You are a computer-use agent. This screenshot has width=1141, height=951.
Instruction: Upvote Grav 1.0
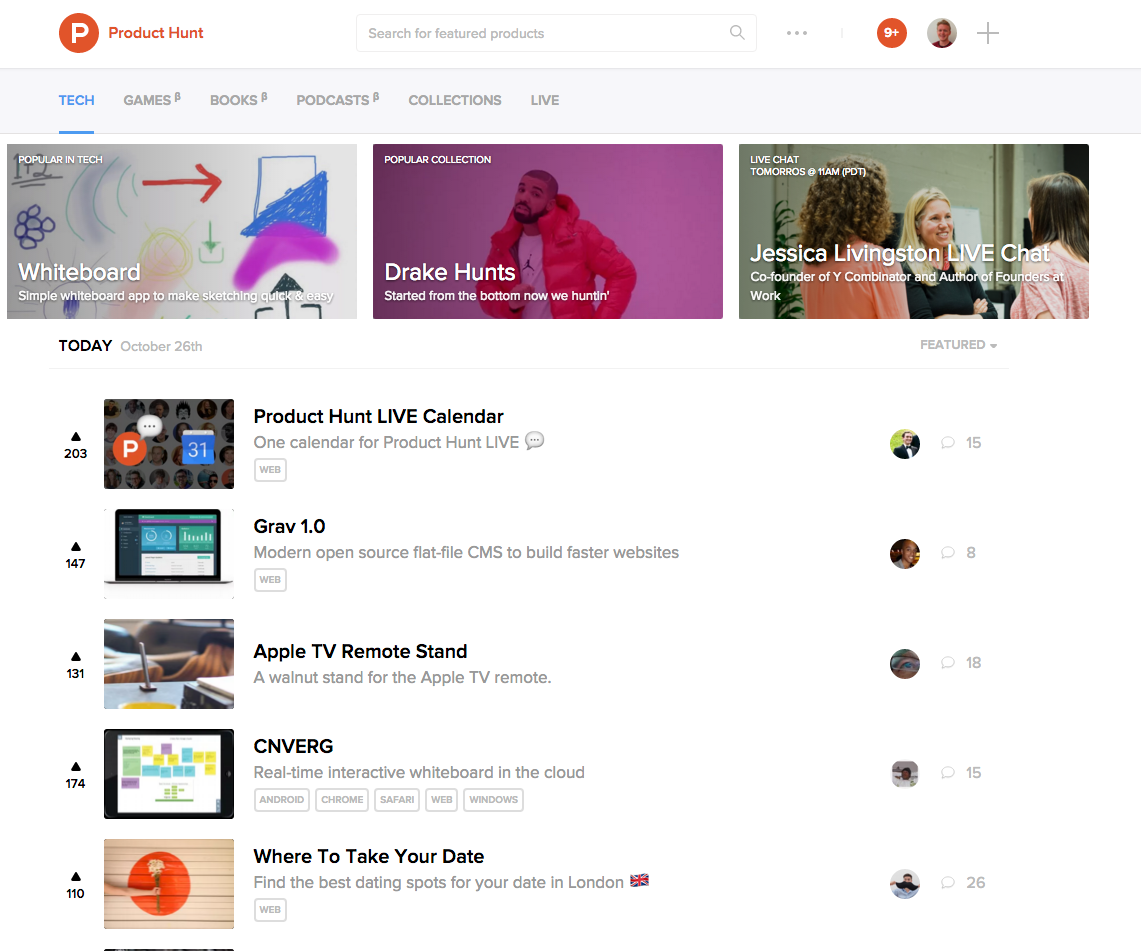tap(76, 555)
